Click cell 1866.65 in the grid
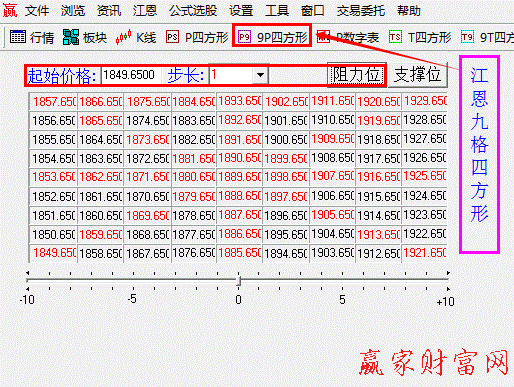This screenshot has height=387, width=514. pyautogui.click(x=100, y=102)
